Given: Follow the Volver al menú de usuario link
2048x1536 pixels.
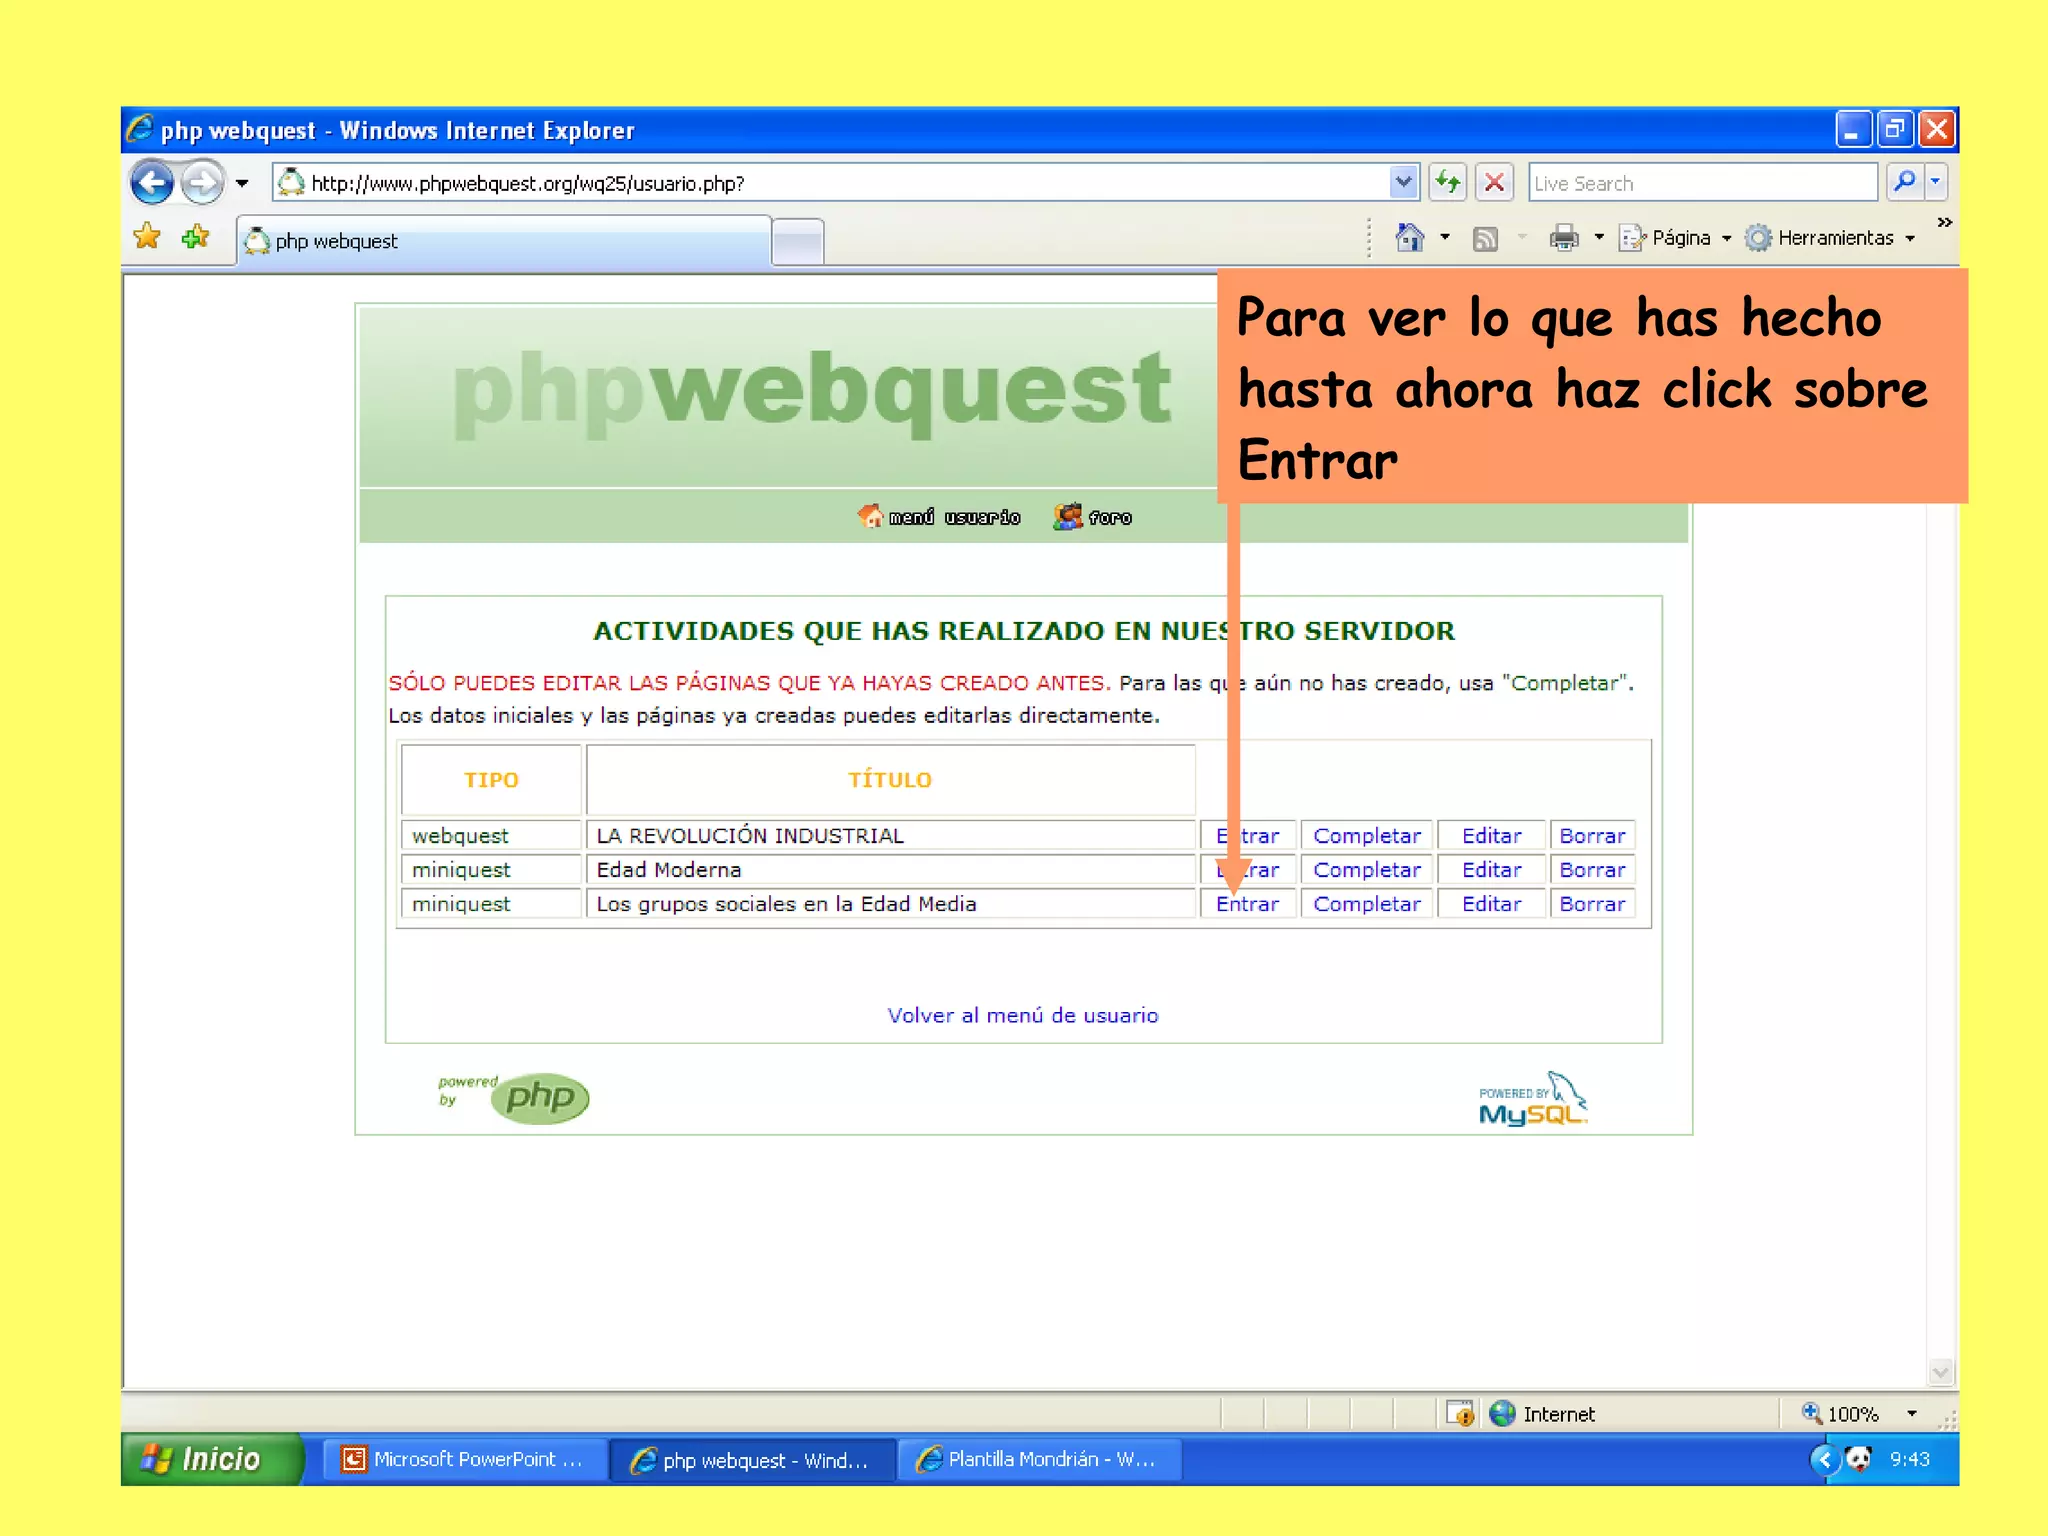Looking at the screenshot, I should click(x=1022, y=1015).
